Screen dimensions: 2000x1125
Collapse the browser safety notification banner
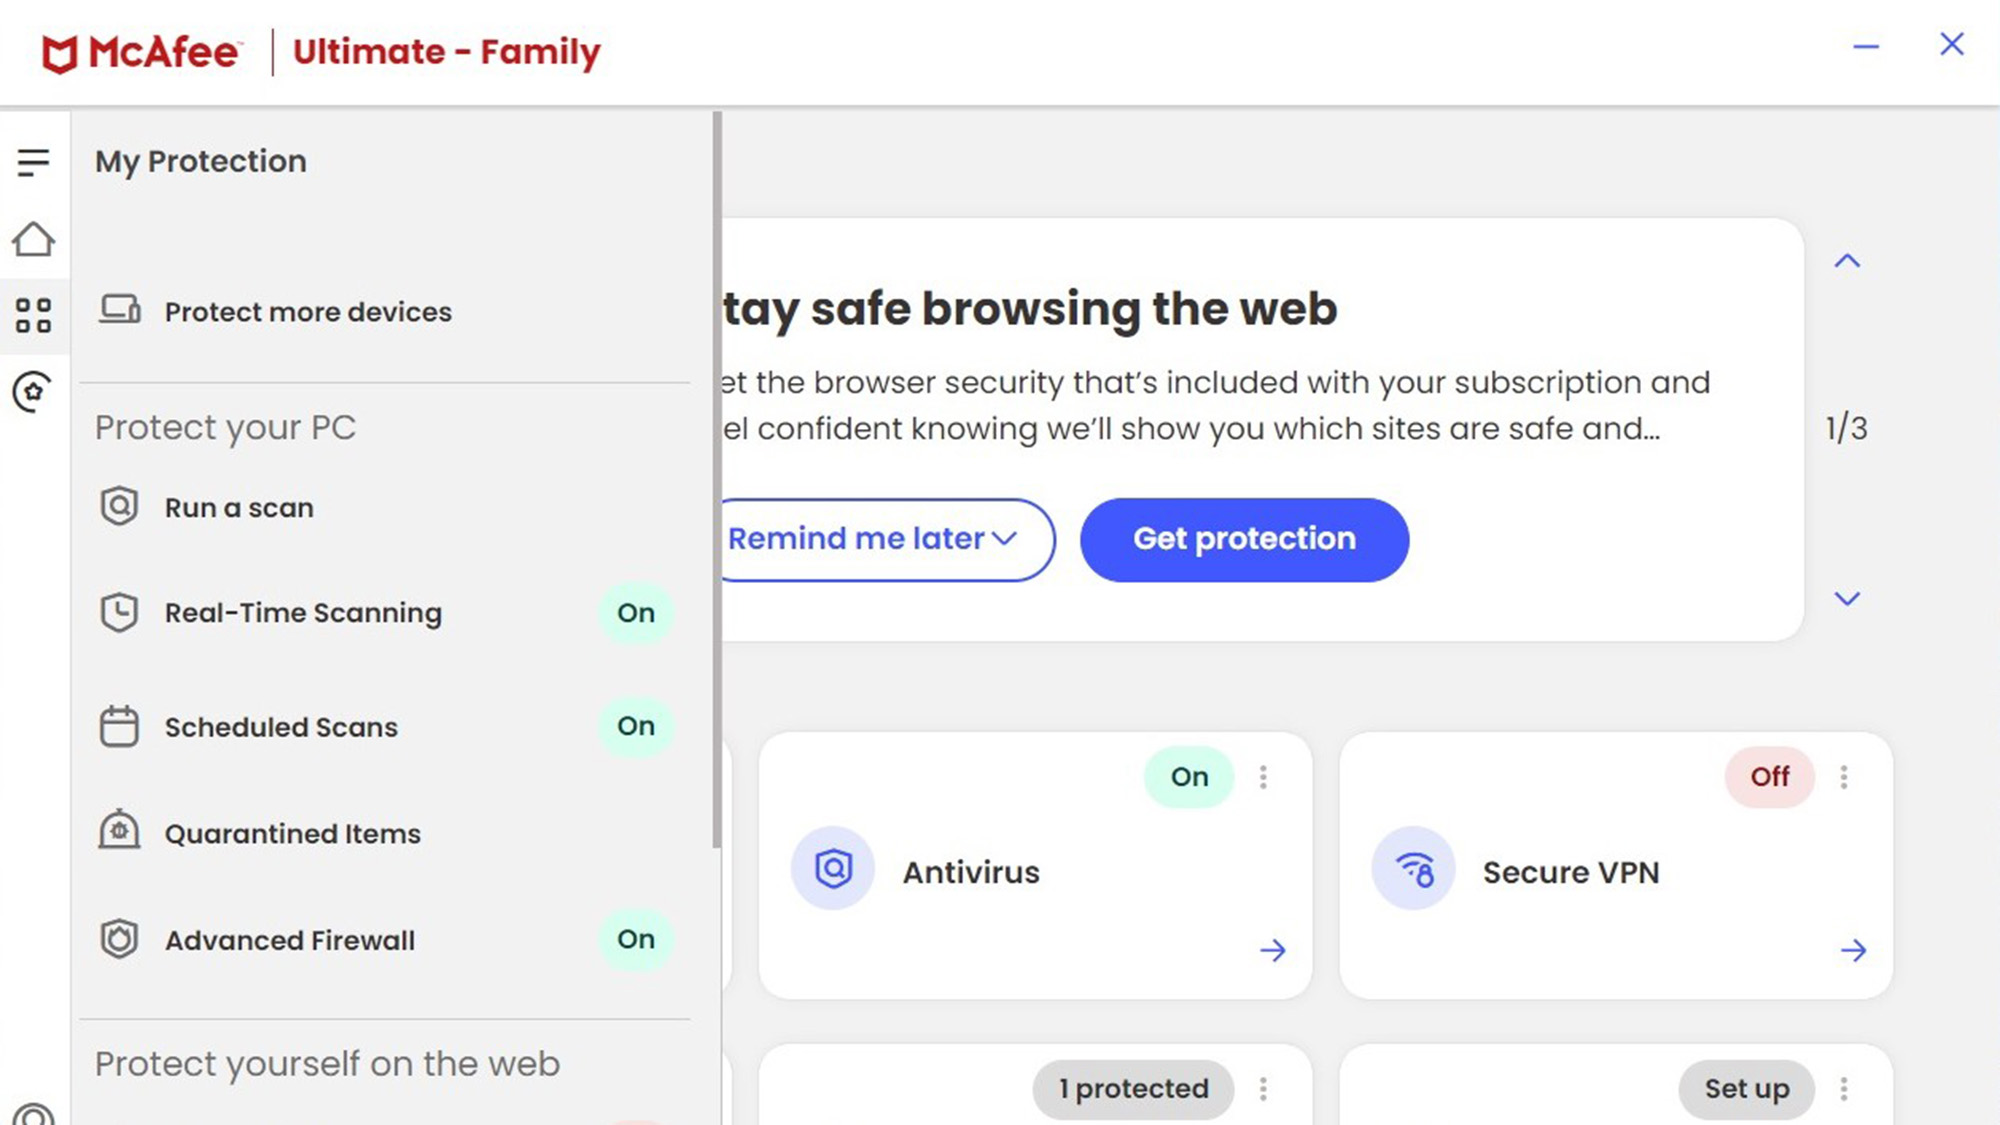[x=1846, y=260]
